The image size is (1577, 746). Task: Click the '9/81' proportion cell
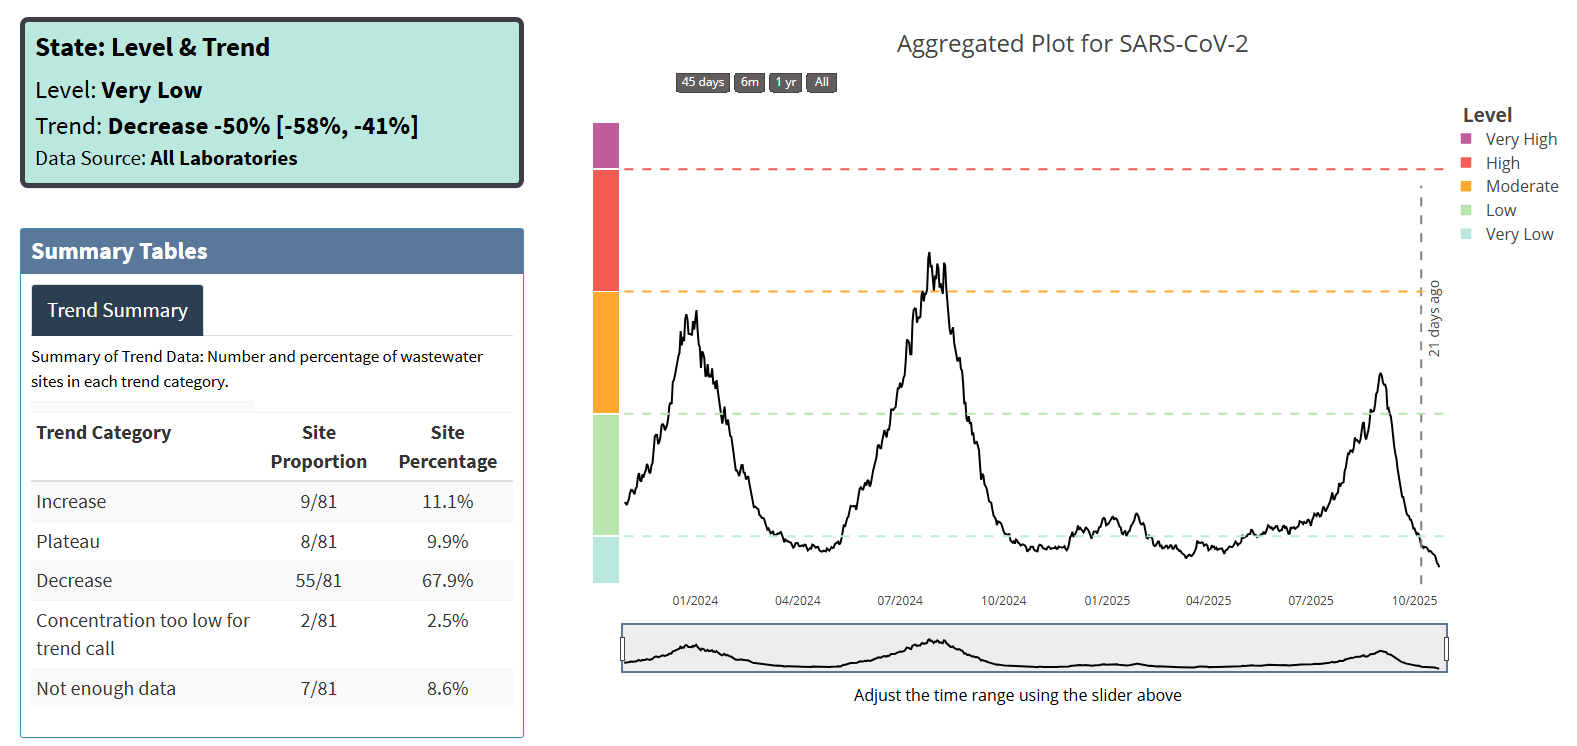319,502
